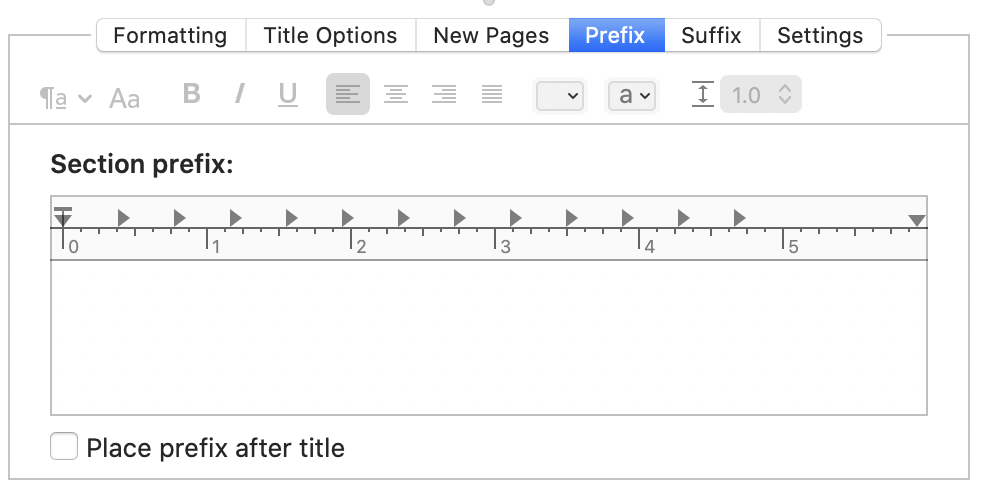This screenshot has height=496, width=984.
Task: Switch to the Formatting tab
Action: (x=171, y=35)
